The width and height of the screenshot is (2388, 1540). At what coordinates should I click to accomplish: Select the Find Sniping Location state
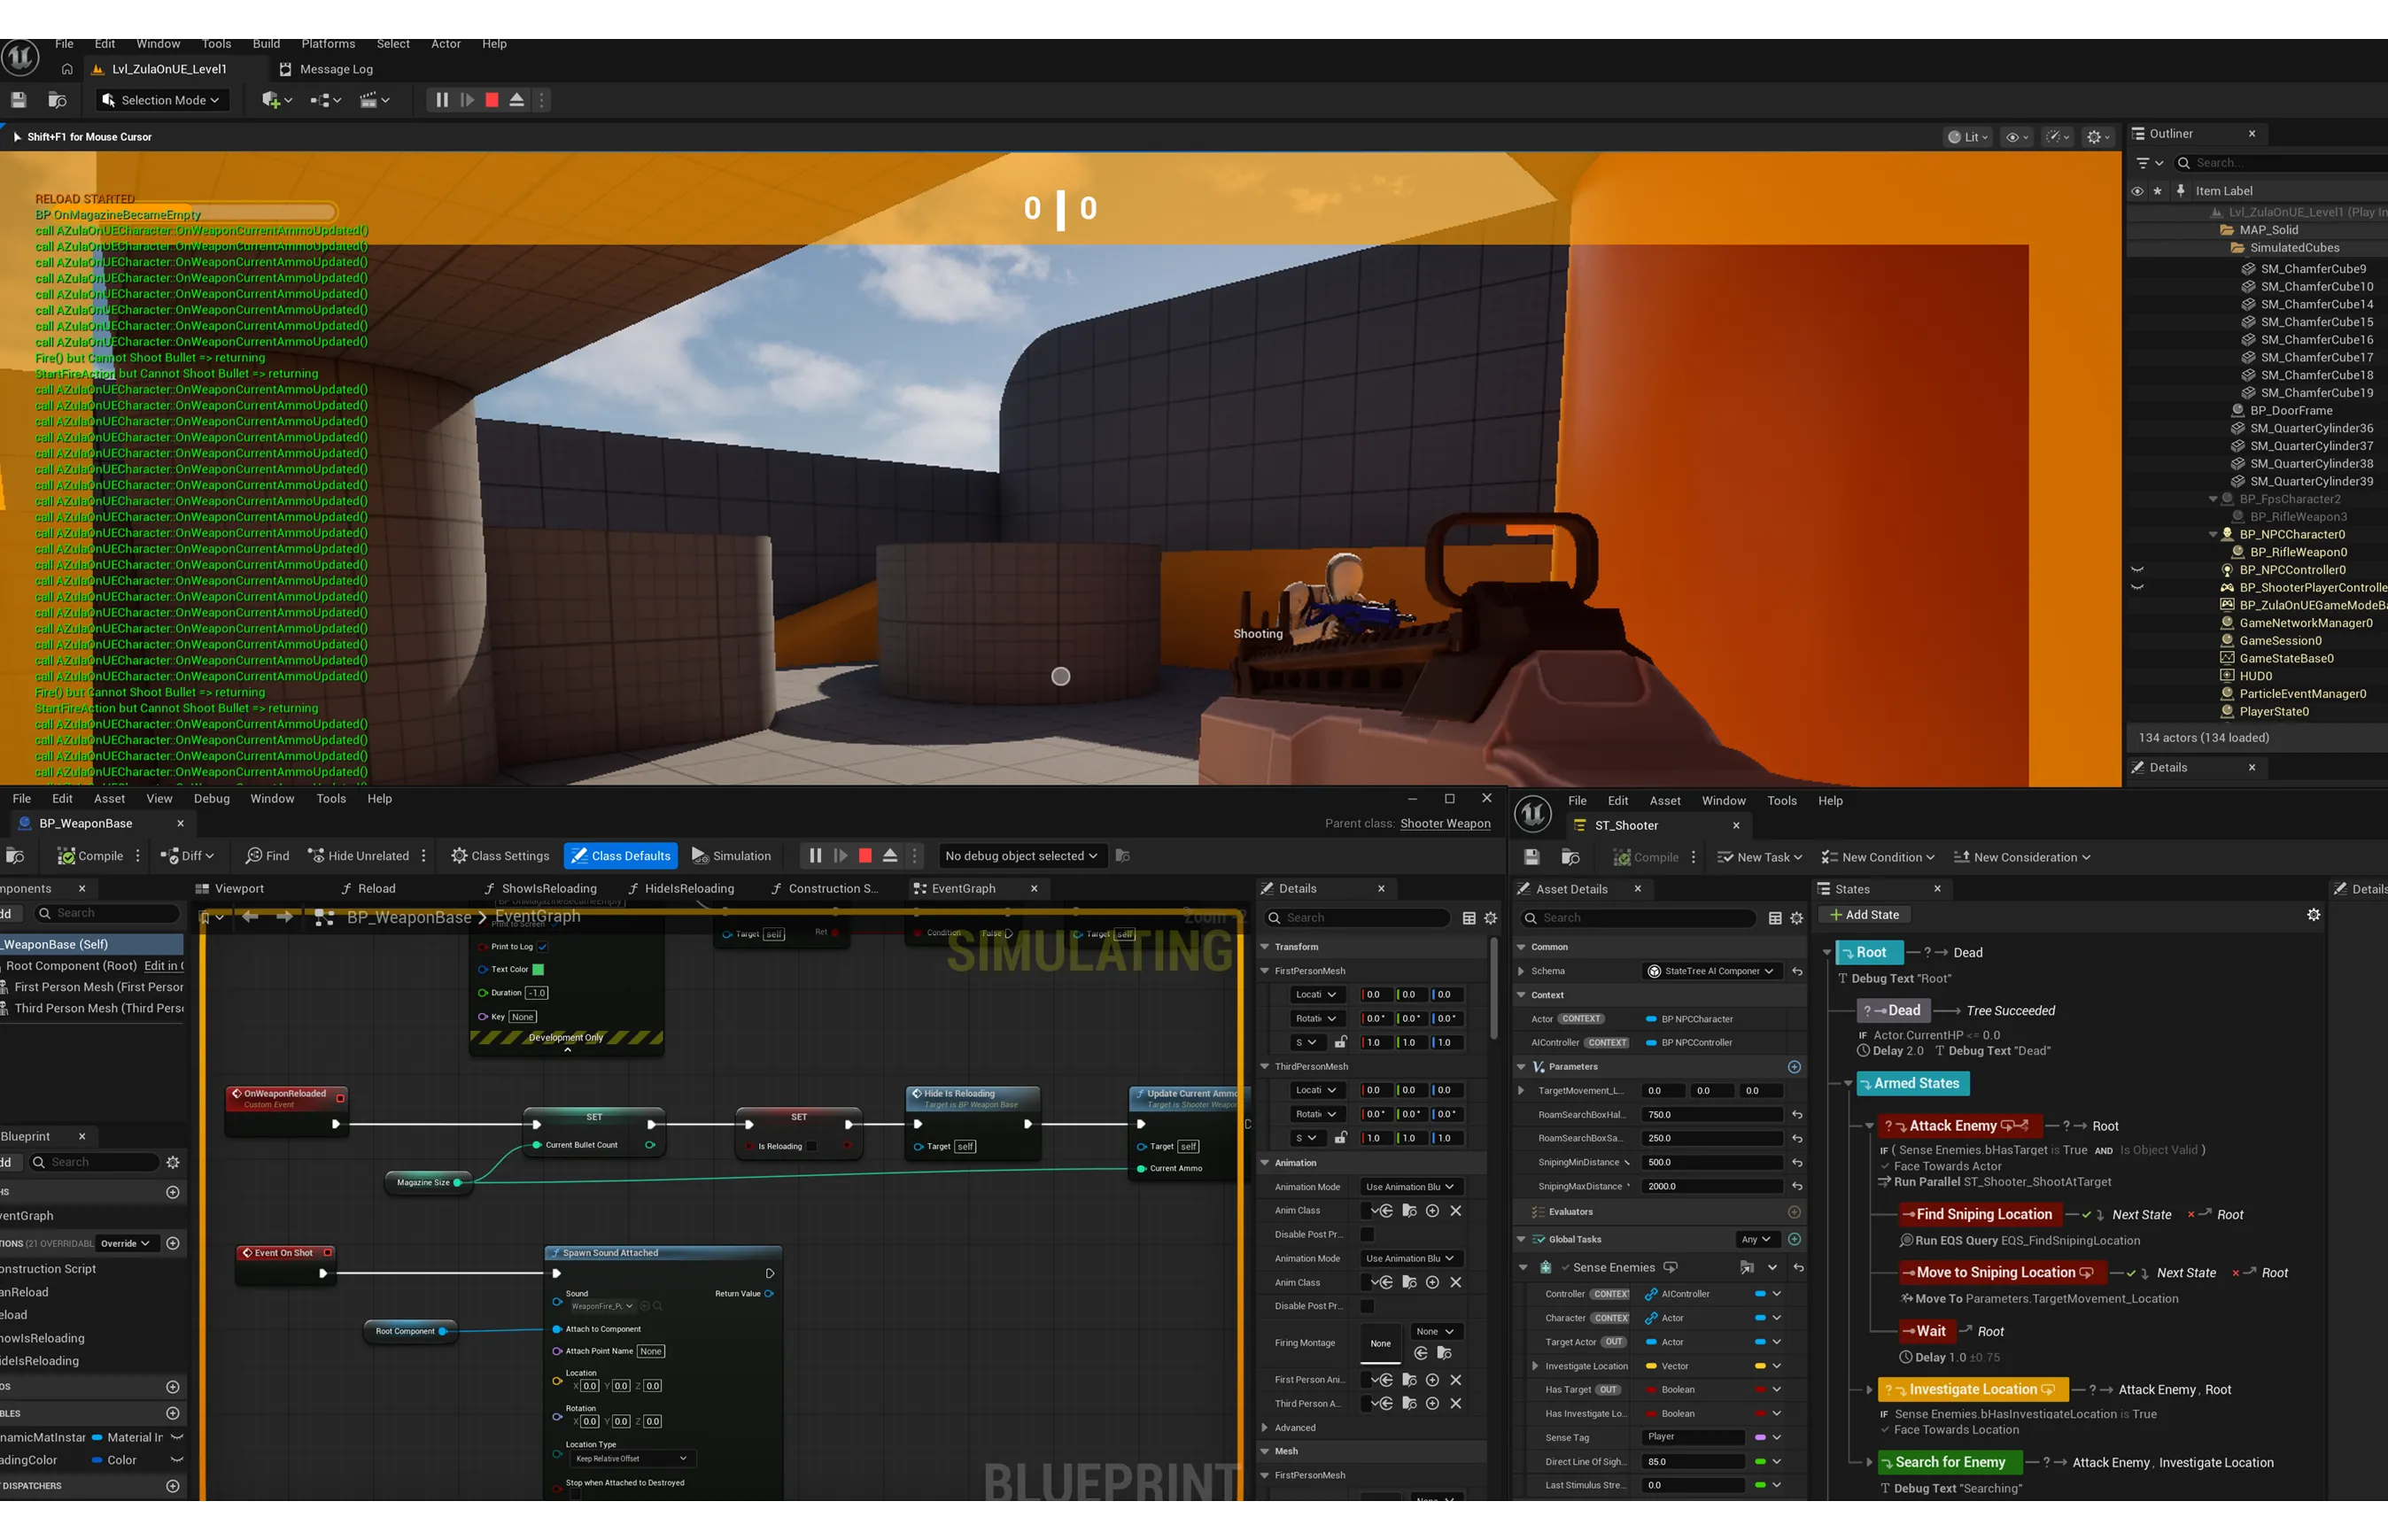(1982, 1214)
